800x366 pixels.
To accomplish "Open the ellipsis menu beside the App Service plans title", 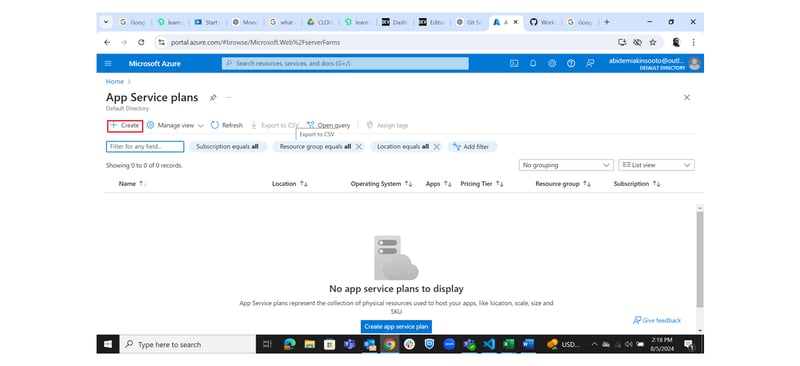I will coord(229,97).
